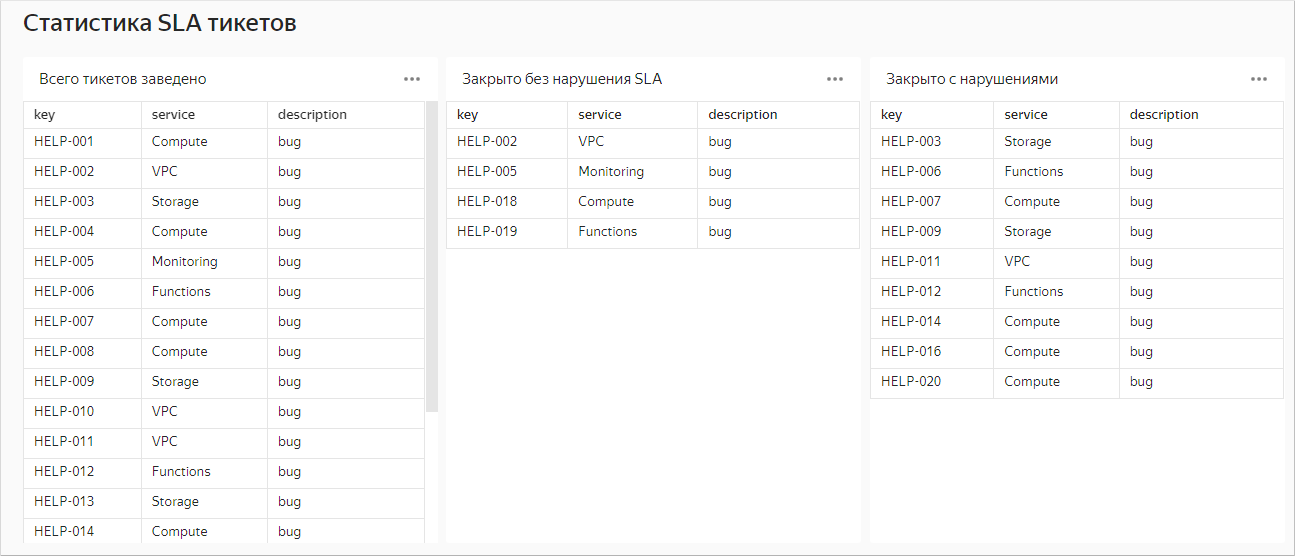Select HELP-018 in 'Закрыто без нарушения SLA' table
Screen dimensions: 1295x556
(487, 202)
